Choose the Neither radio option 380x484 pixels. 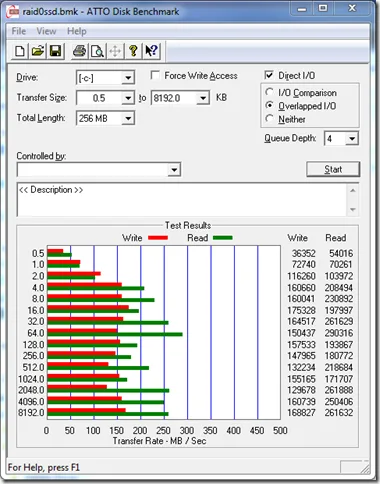(269, 118)
